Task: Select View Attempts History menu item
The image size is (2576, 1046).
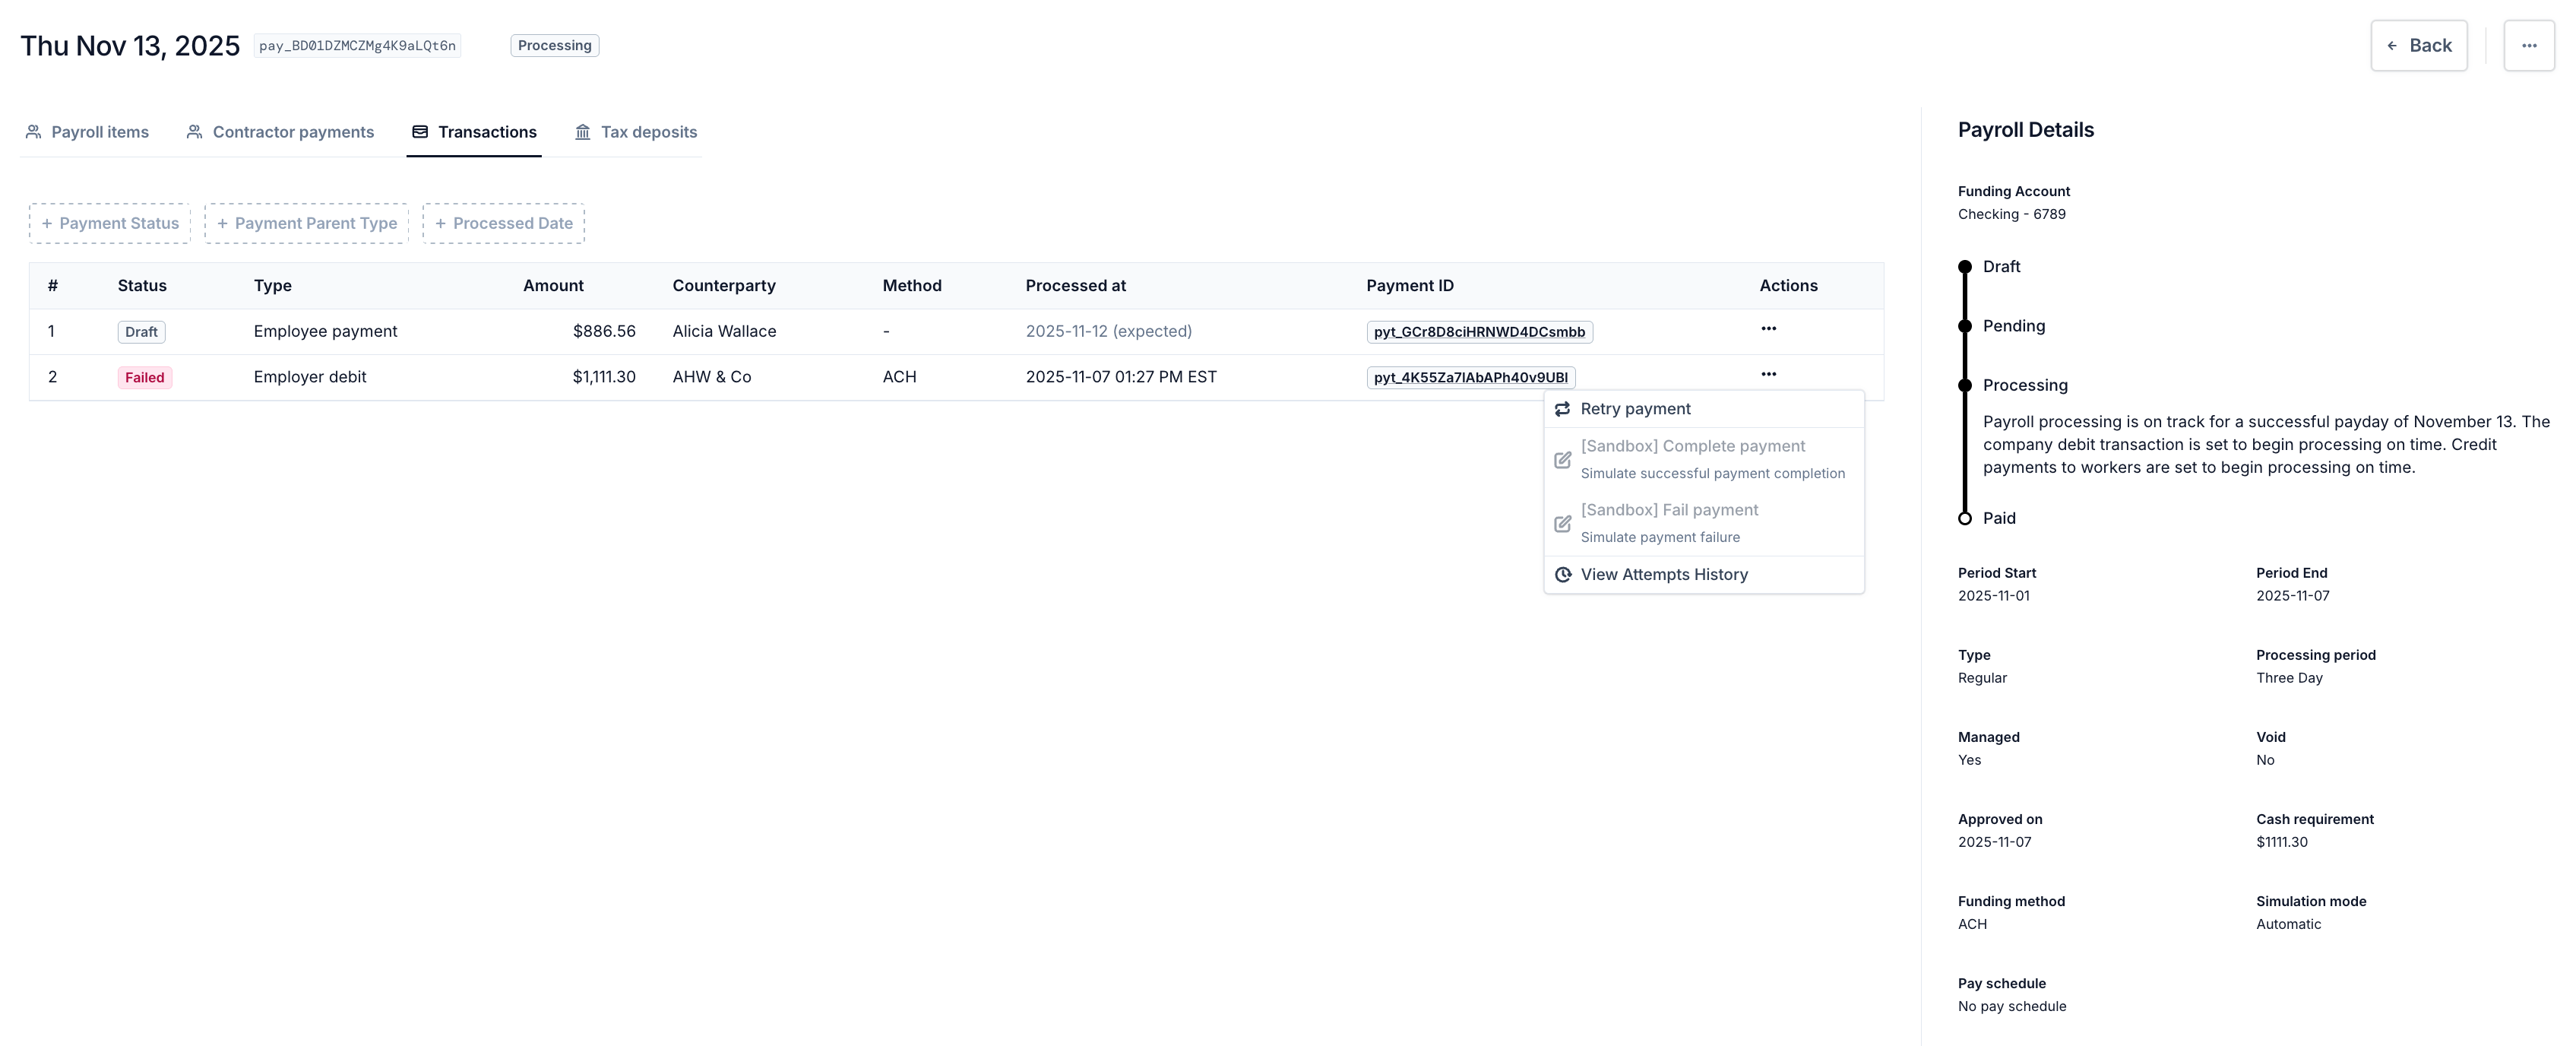Action: tap(1664, 575)
